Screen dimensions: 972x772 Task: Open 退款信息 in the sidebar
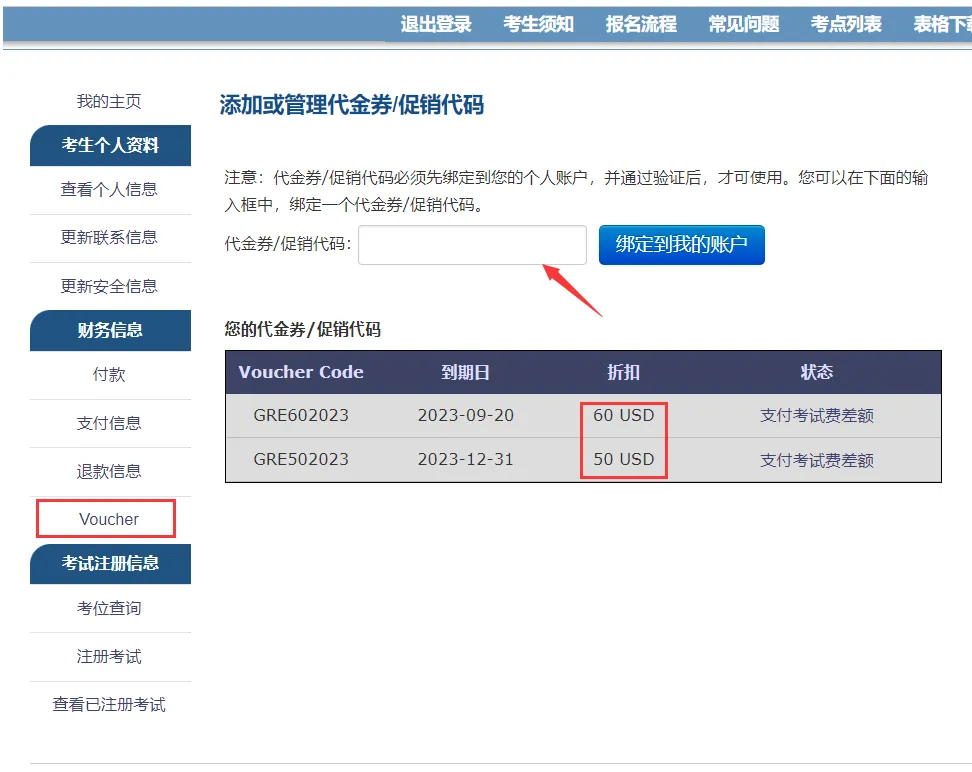click(x=109, y=471)
